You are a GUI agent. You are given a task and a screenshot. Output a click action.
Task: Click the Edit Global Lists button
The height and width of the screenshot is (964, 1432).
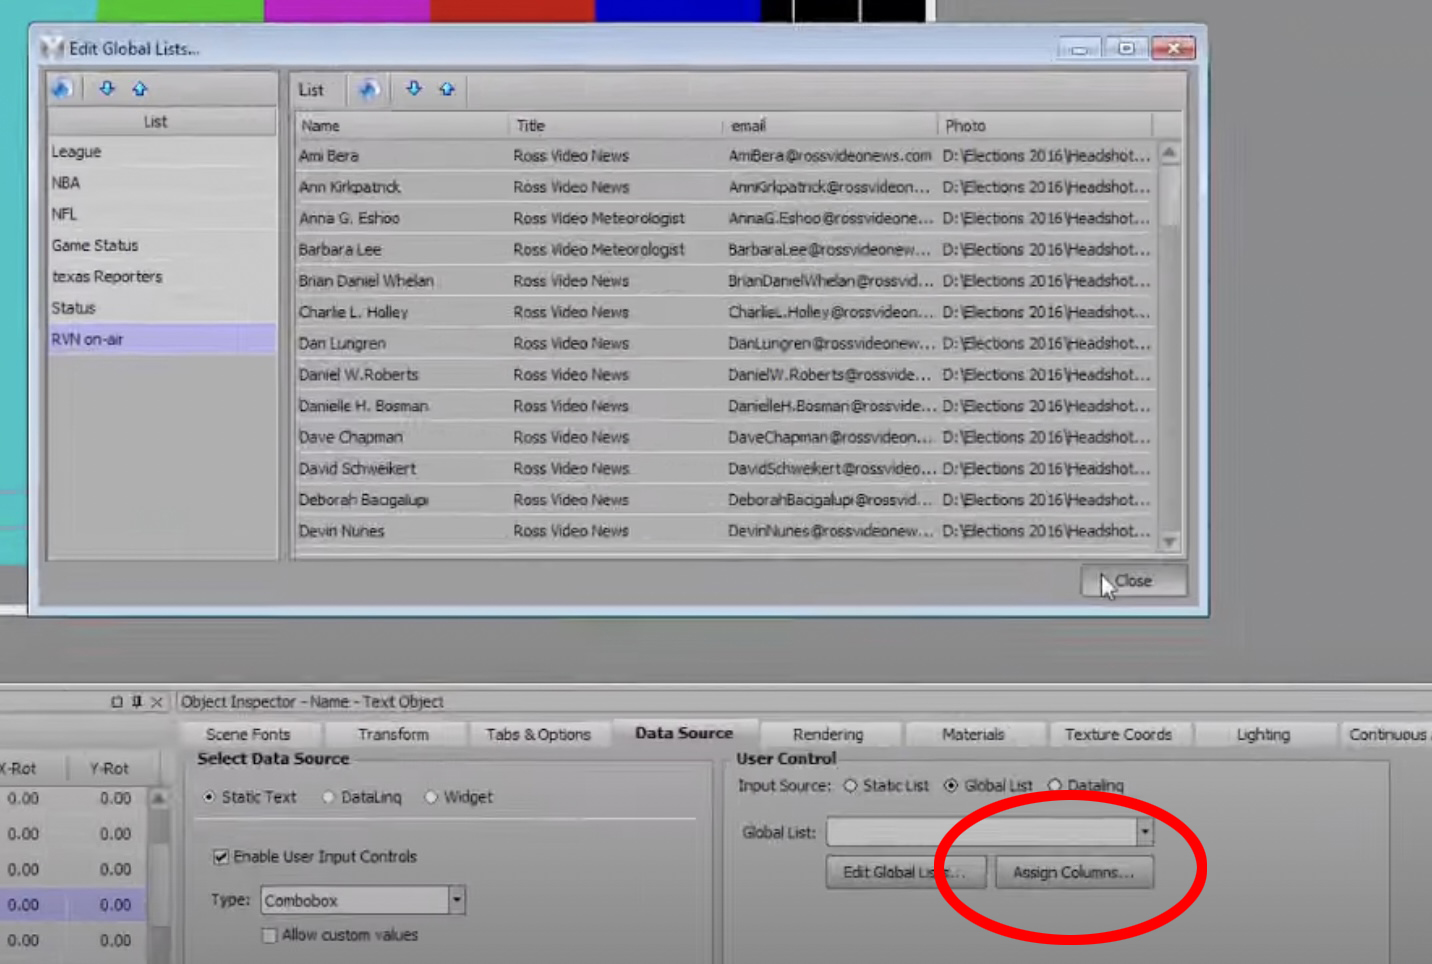[905, 872]
